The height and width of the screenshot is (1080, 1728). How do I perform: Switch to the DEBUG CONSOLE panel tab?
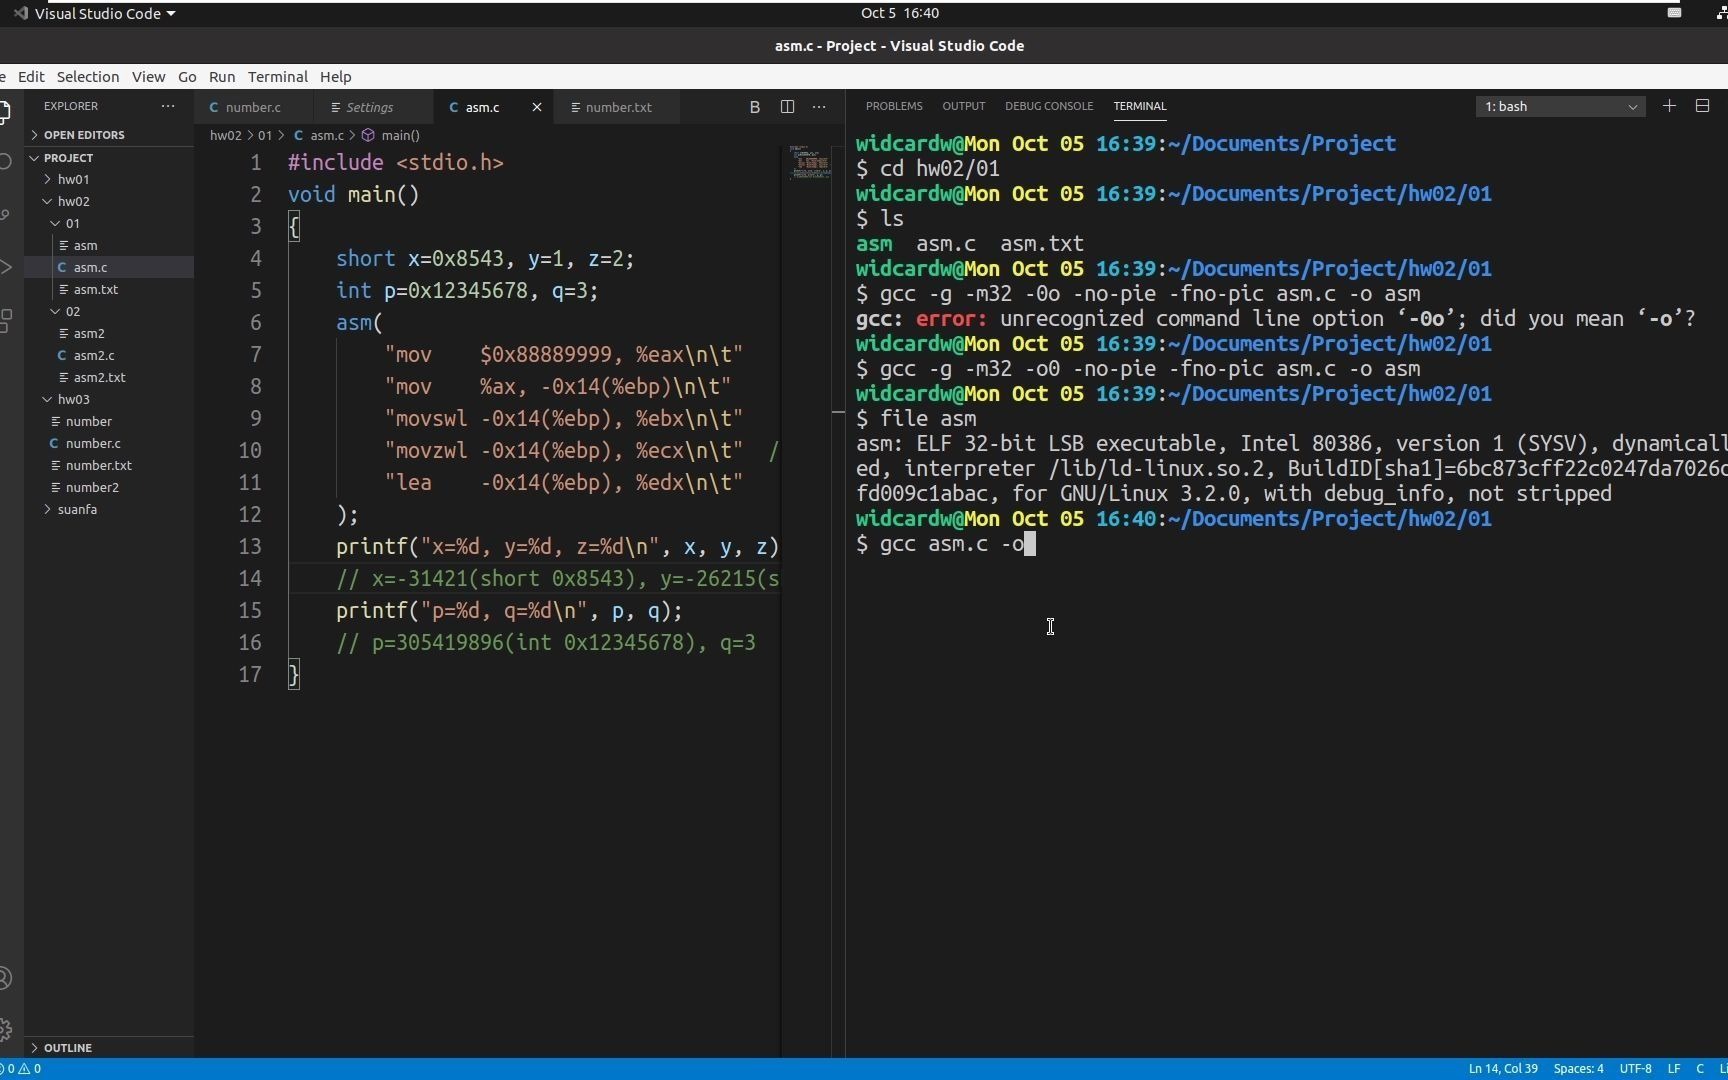pyautogui.click(x=1049, y=106)
